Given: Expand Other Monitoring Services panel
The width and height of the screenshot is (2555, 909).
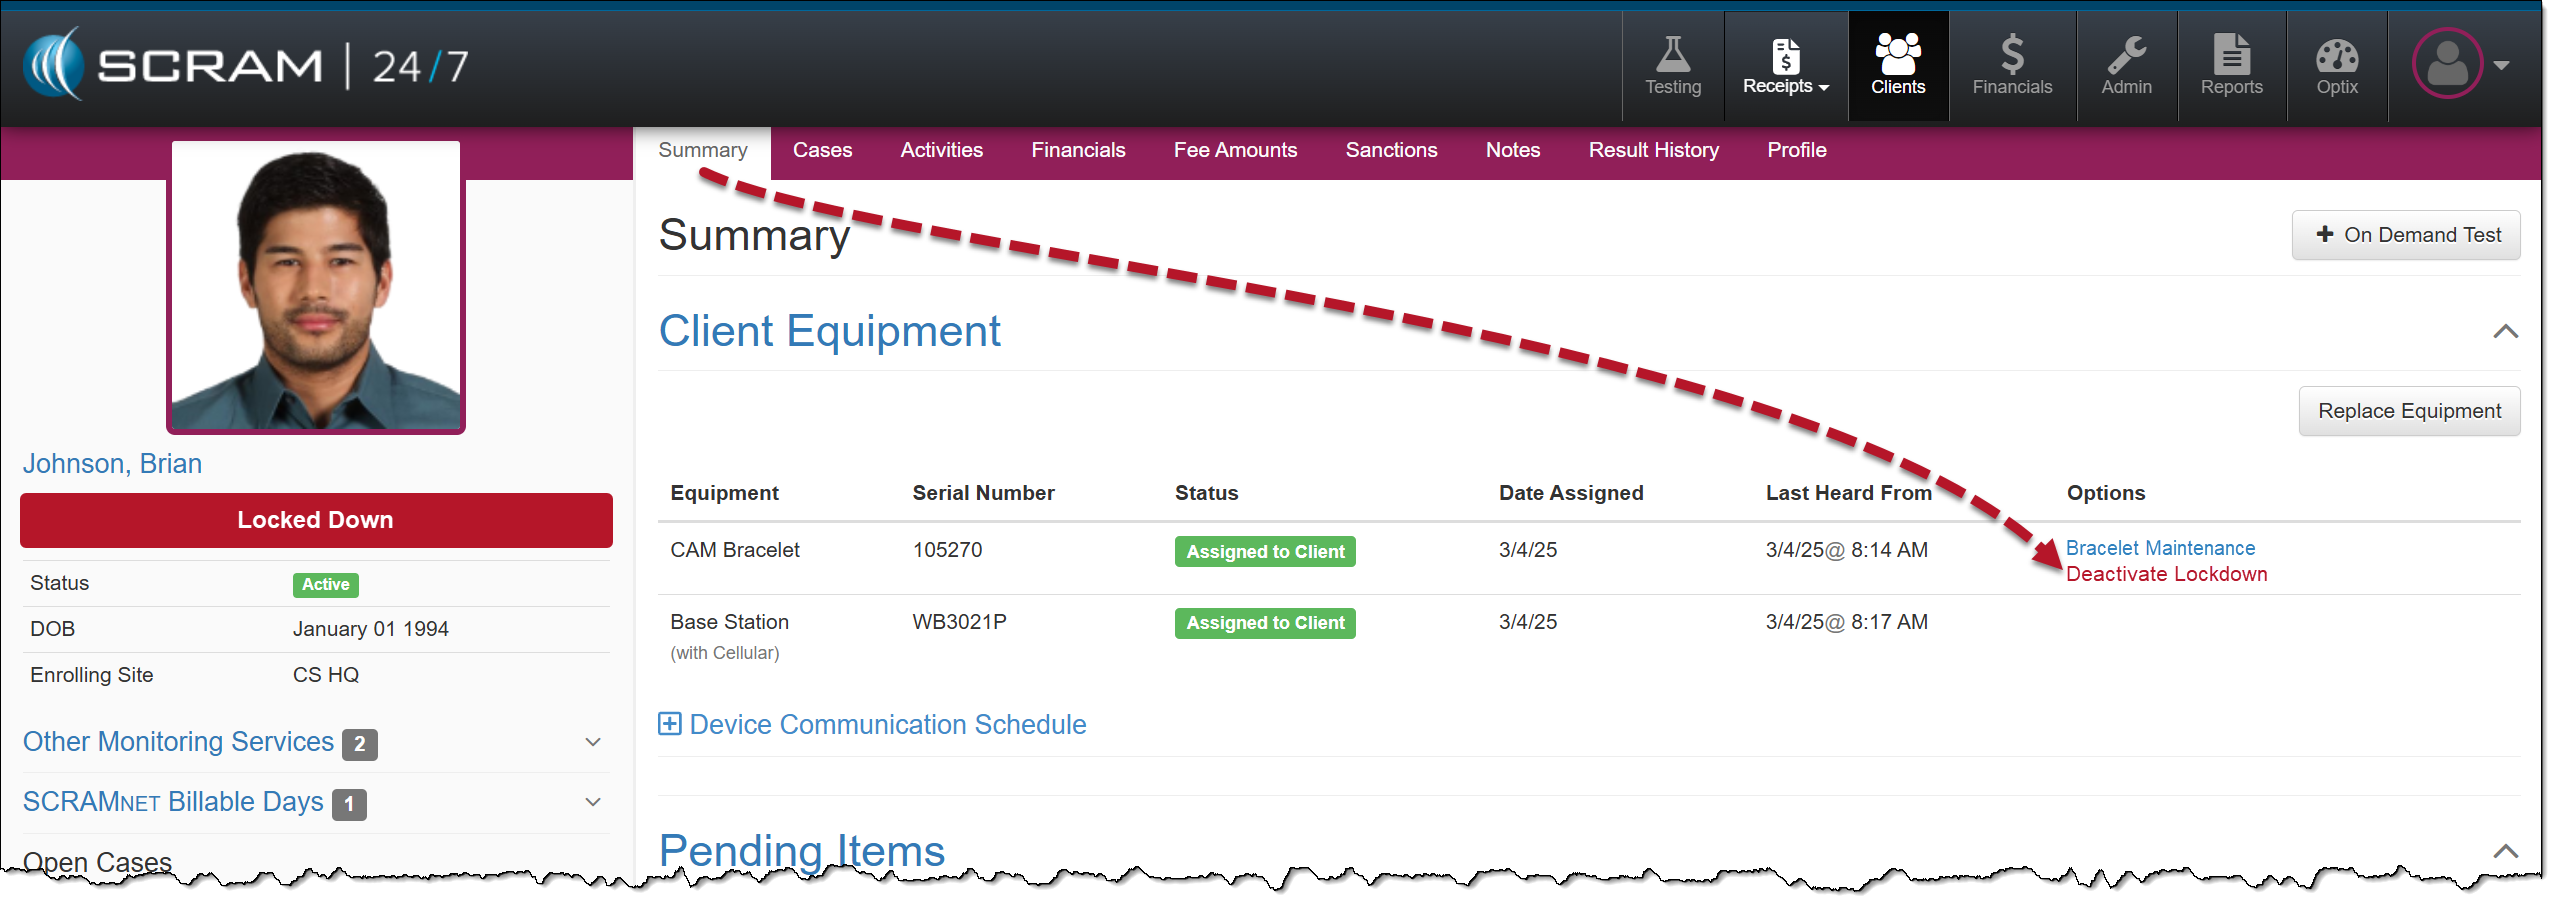Looking at the screenshot, I should [592, 742].
